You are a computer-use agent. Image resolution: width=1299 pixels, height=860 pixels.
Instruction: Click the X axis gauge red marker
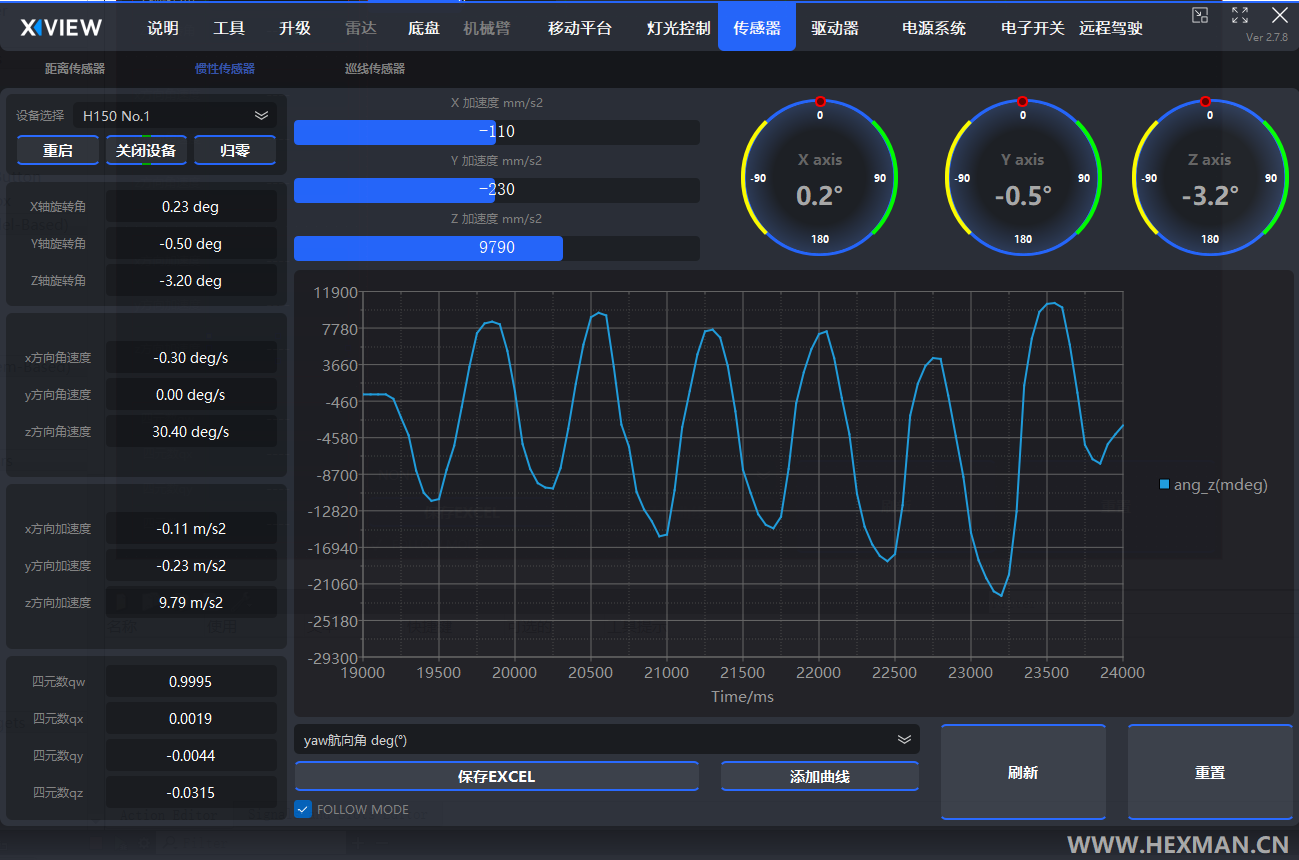click(820, 101)
